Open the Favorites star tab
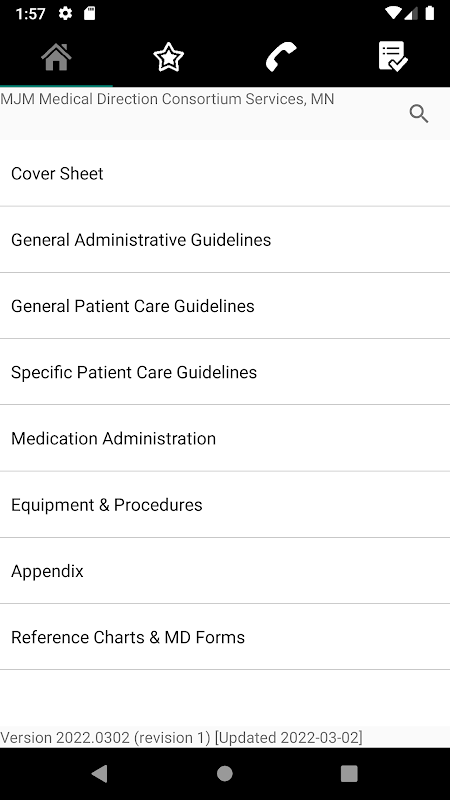450x800 pixels. click(x=168, y=57)
